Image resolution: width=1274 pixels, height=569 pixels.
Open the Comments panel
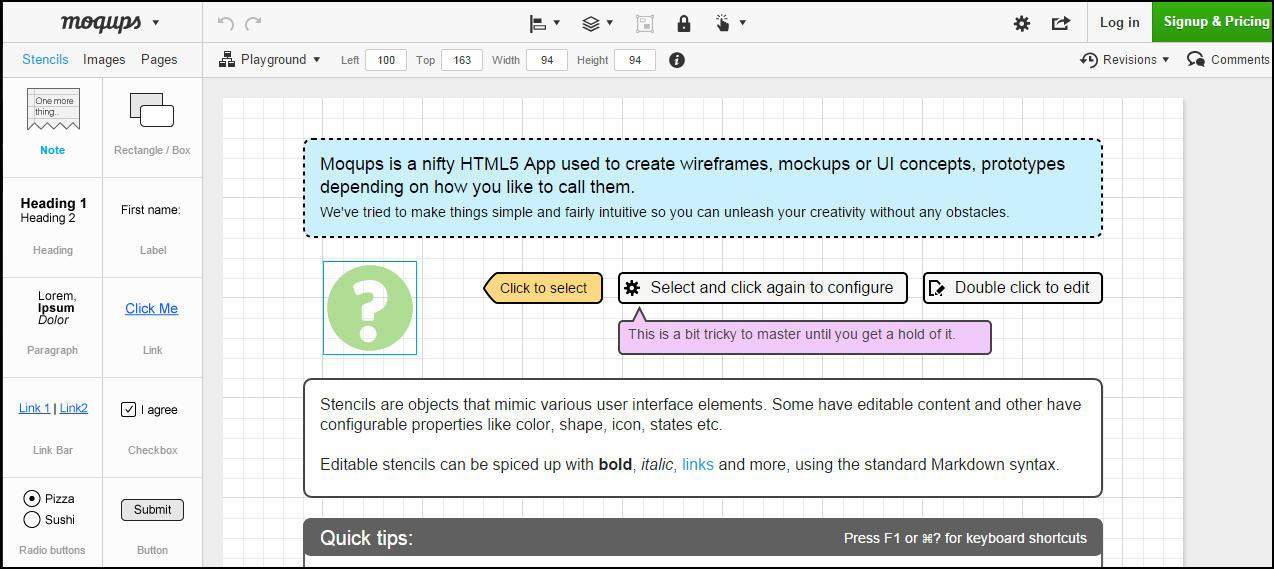point(1229,60)
